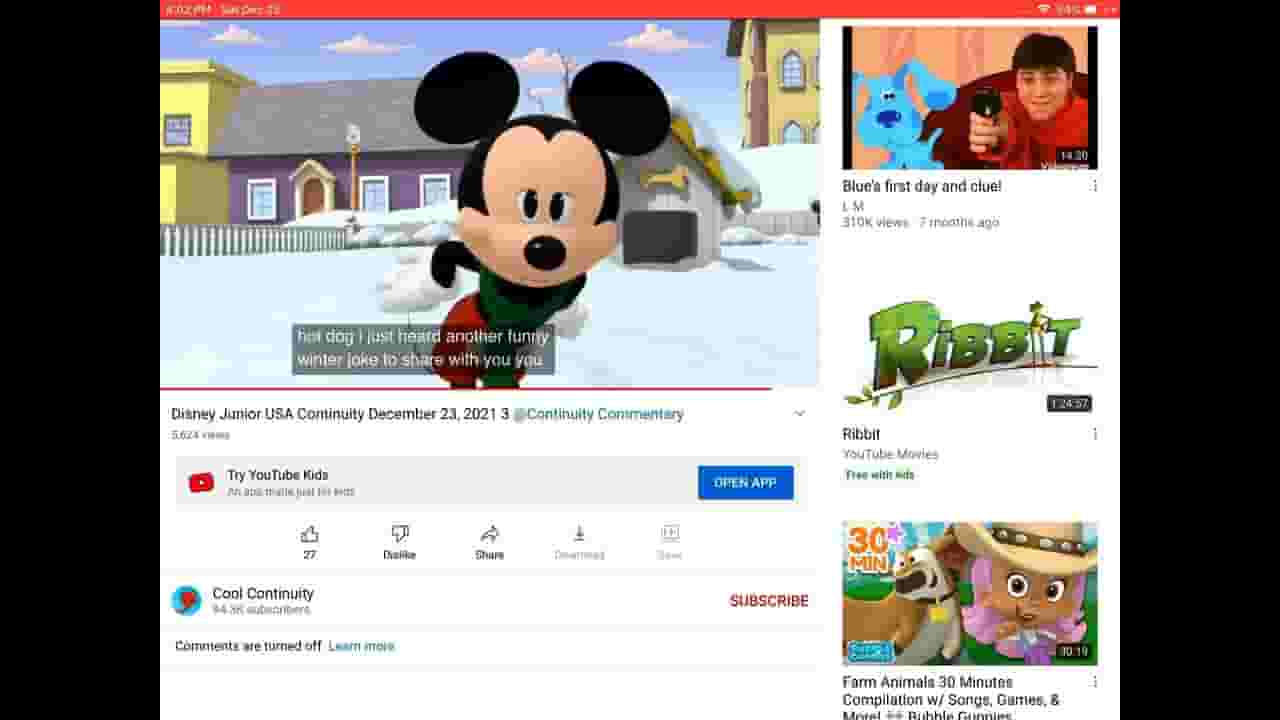The height and width of the screenshot is (720, 1280).
Task: Open the Ribbit movie thumbnail
Action: pyautogui.click(x=970, y=346)
